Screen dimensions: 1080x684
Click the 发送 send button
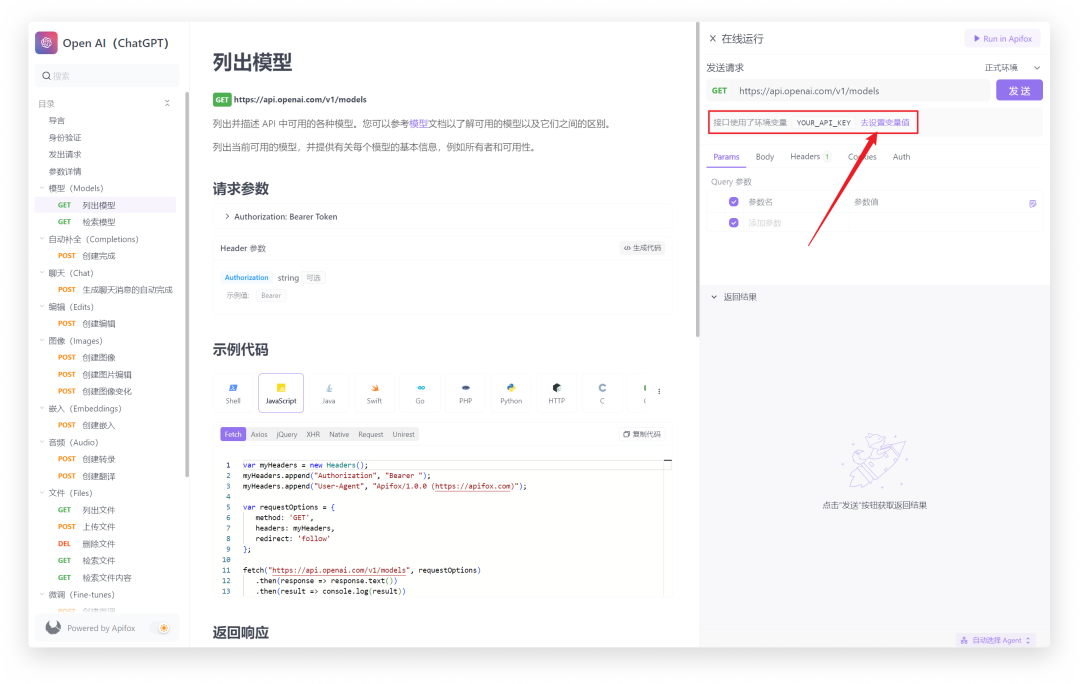pos(1019,89)
